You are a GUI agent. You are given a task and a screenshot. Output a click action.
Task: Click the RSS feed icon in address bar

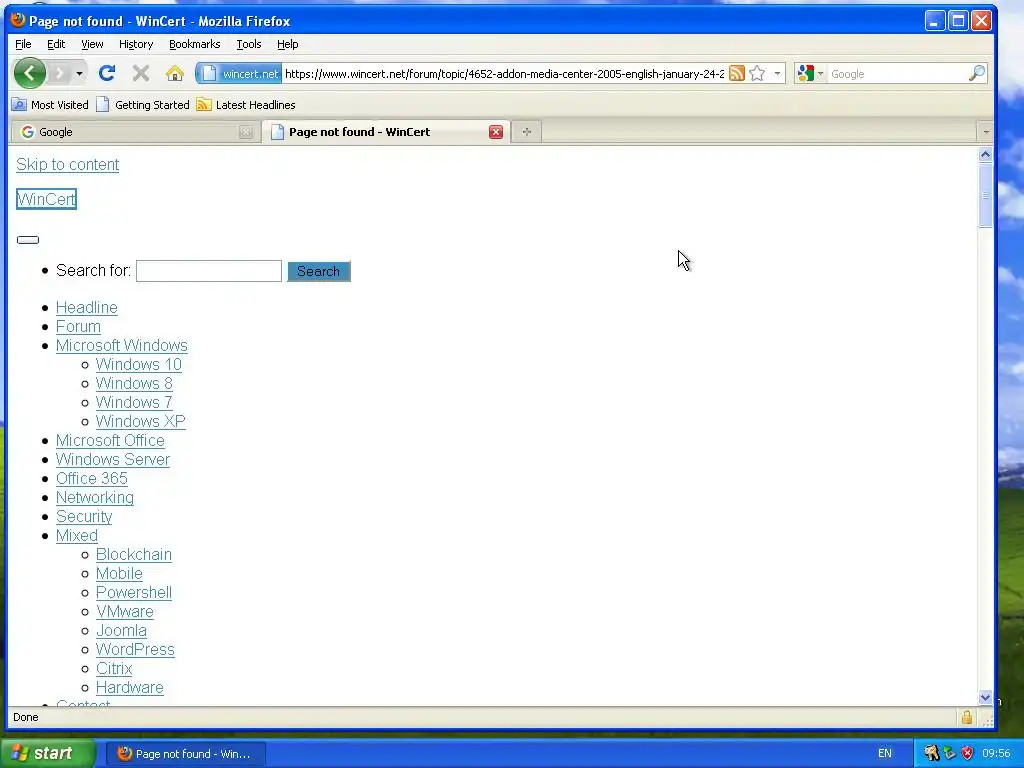(737, 74)
